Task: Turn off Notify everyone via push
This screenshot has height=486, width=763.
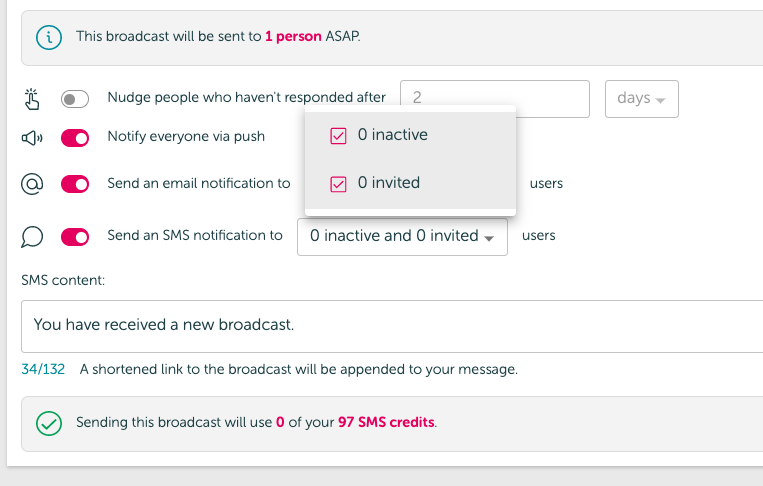Action: [x=75, y=138]
